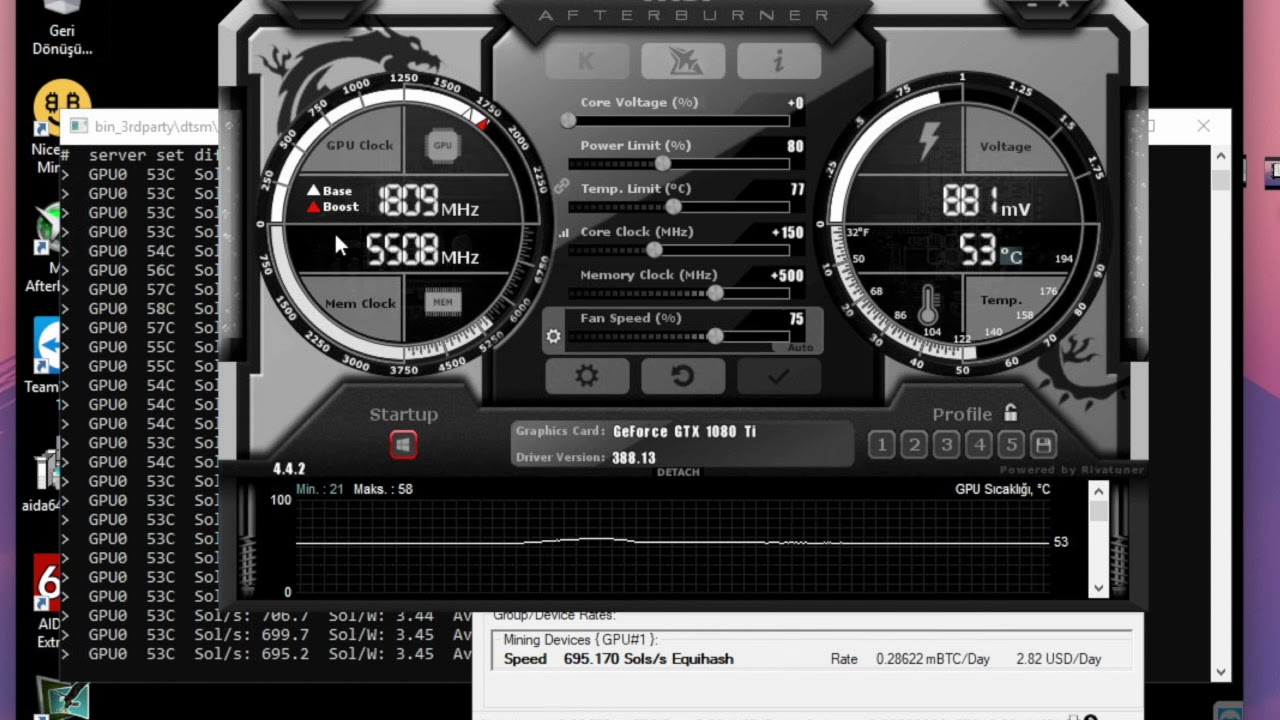Screen dimensions: 1280x720
Task: Close the background miner console window
Action: (1204, 126)
